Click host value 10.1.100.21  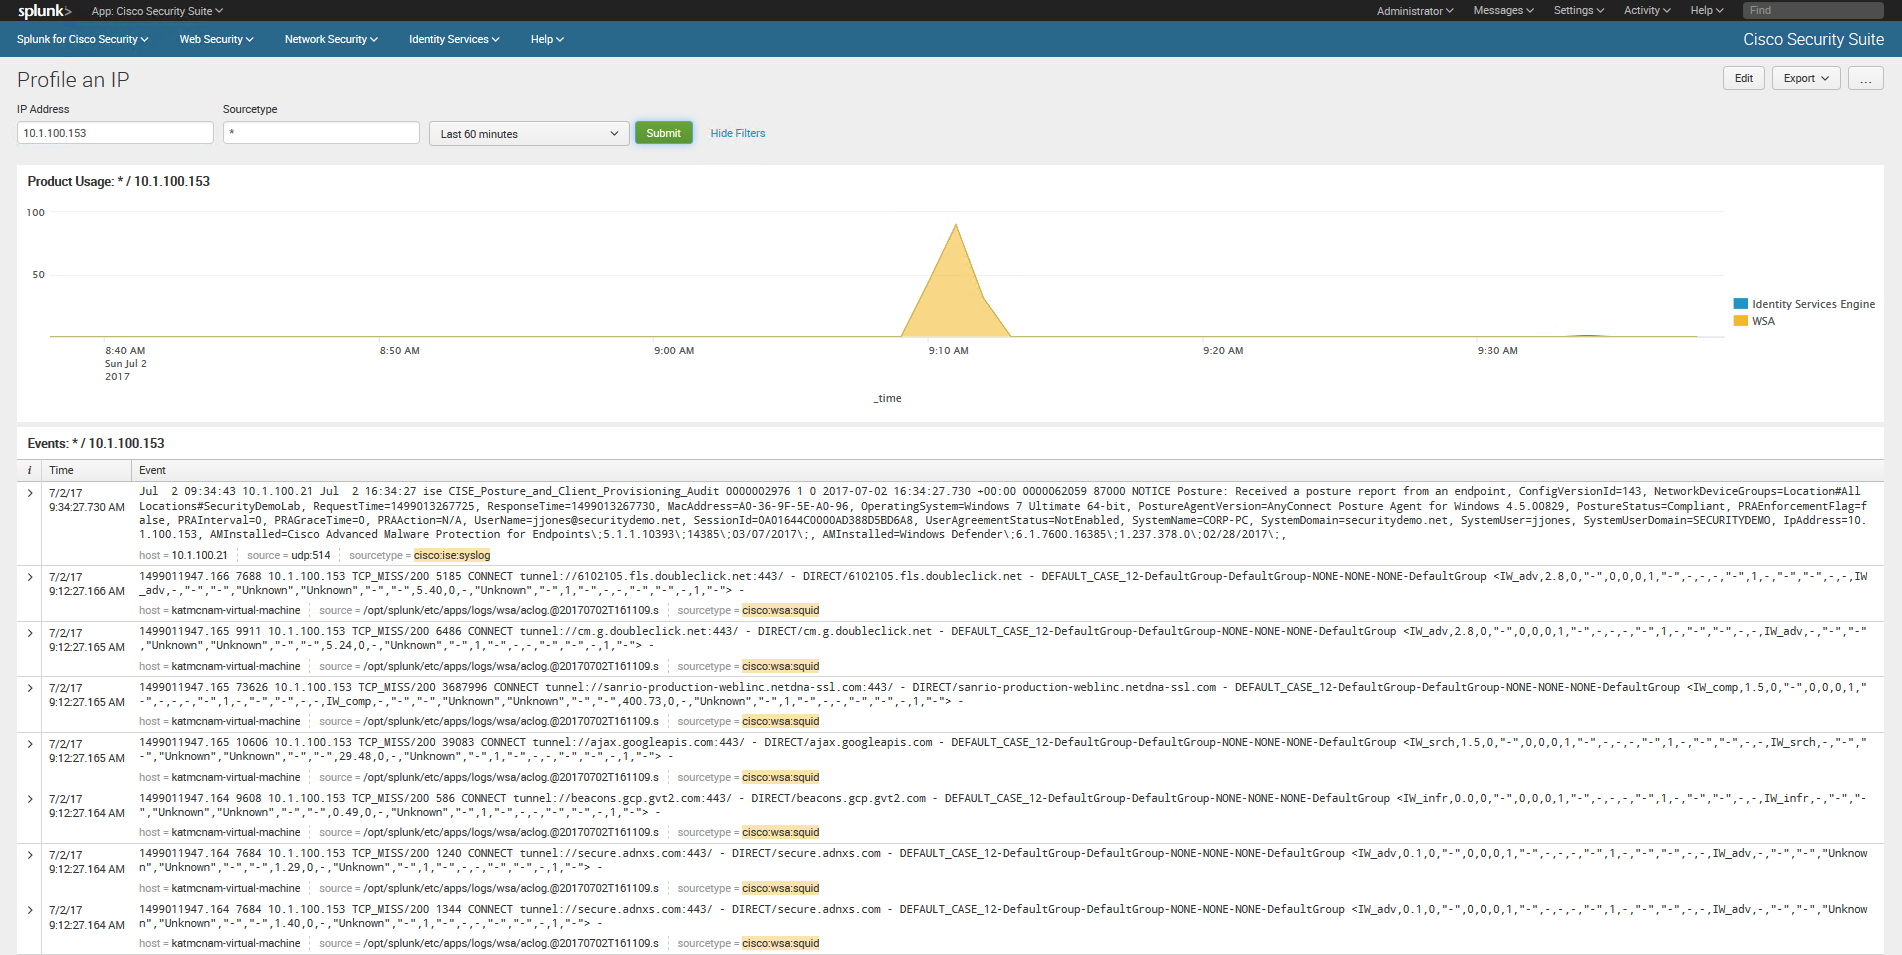199,555
